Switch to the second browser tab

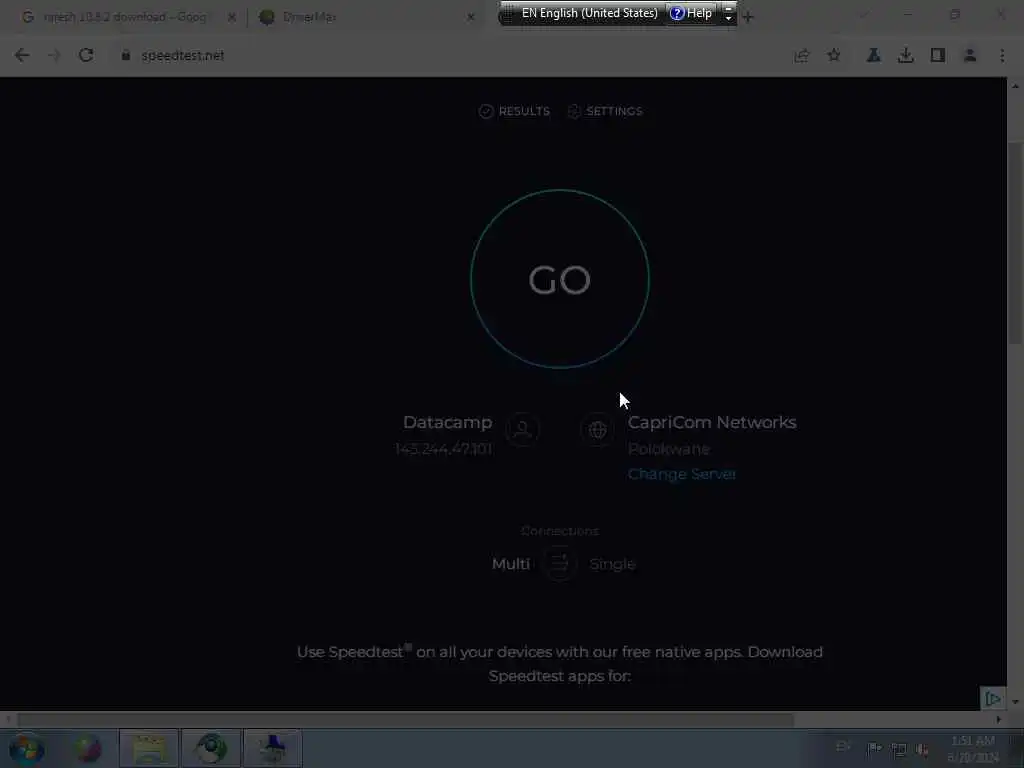(x=366, y=17)
